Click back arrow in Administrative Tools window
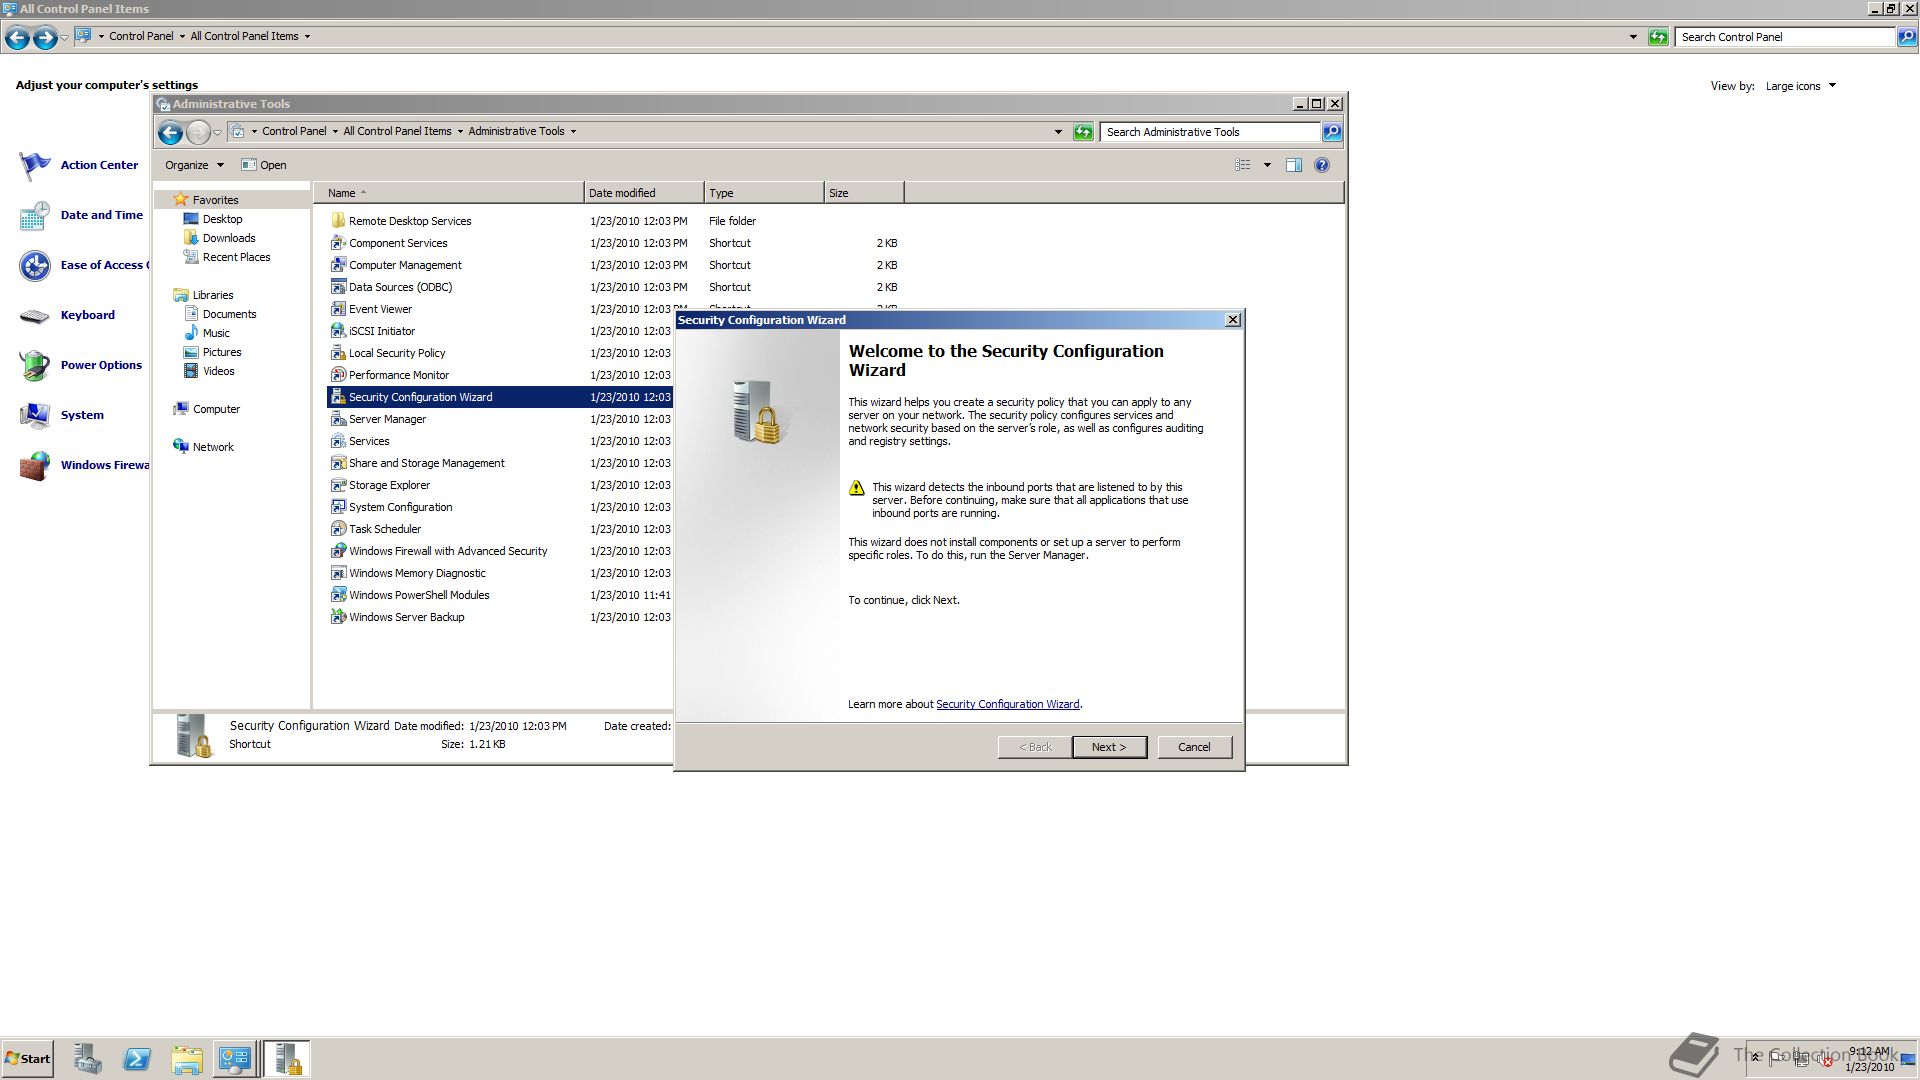1920x1080 pixels. 171,132
